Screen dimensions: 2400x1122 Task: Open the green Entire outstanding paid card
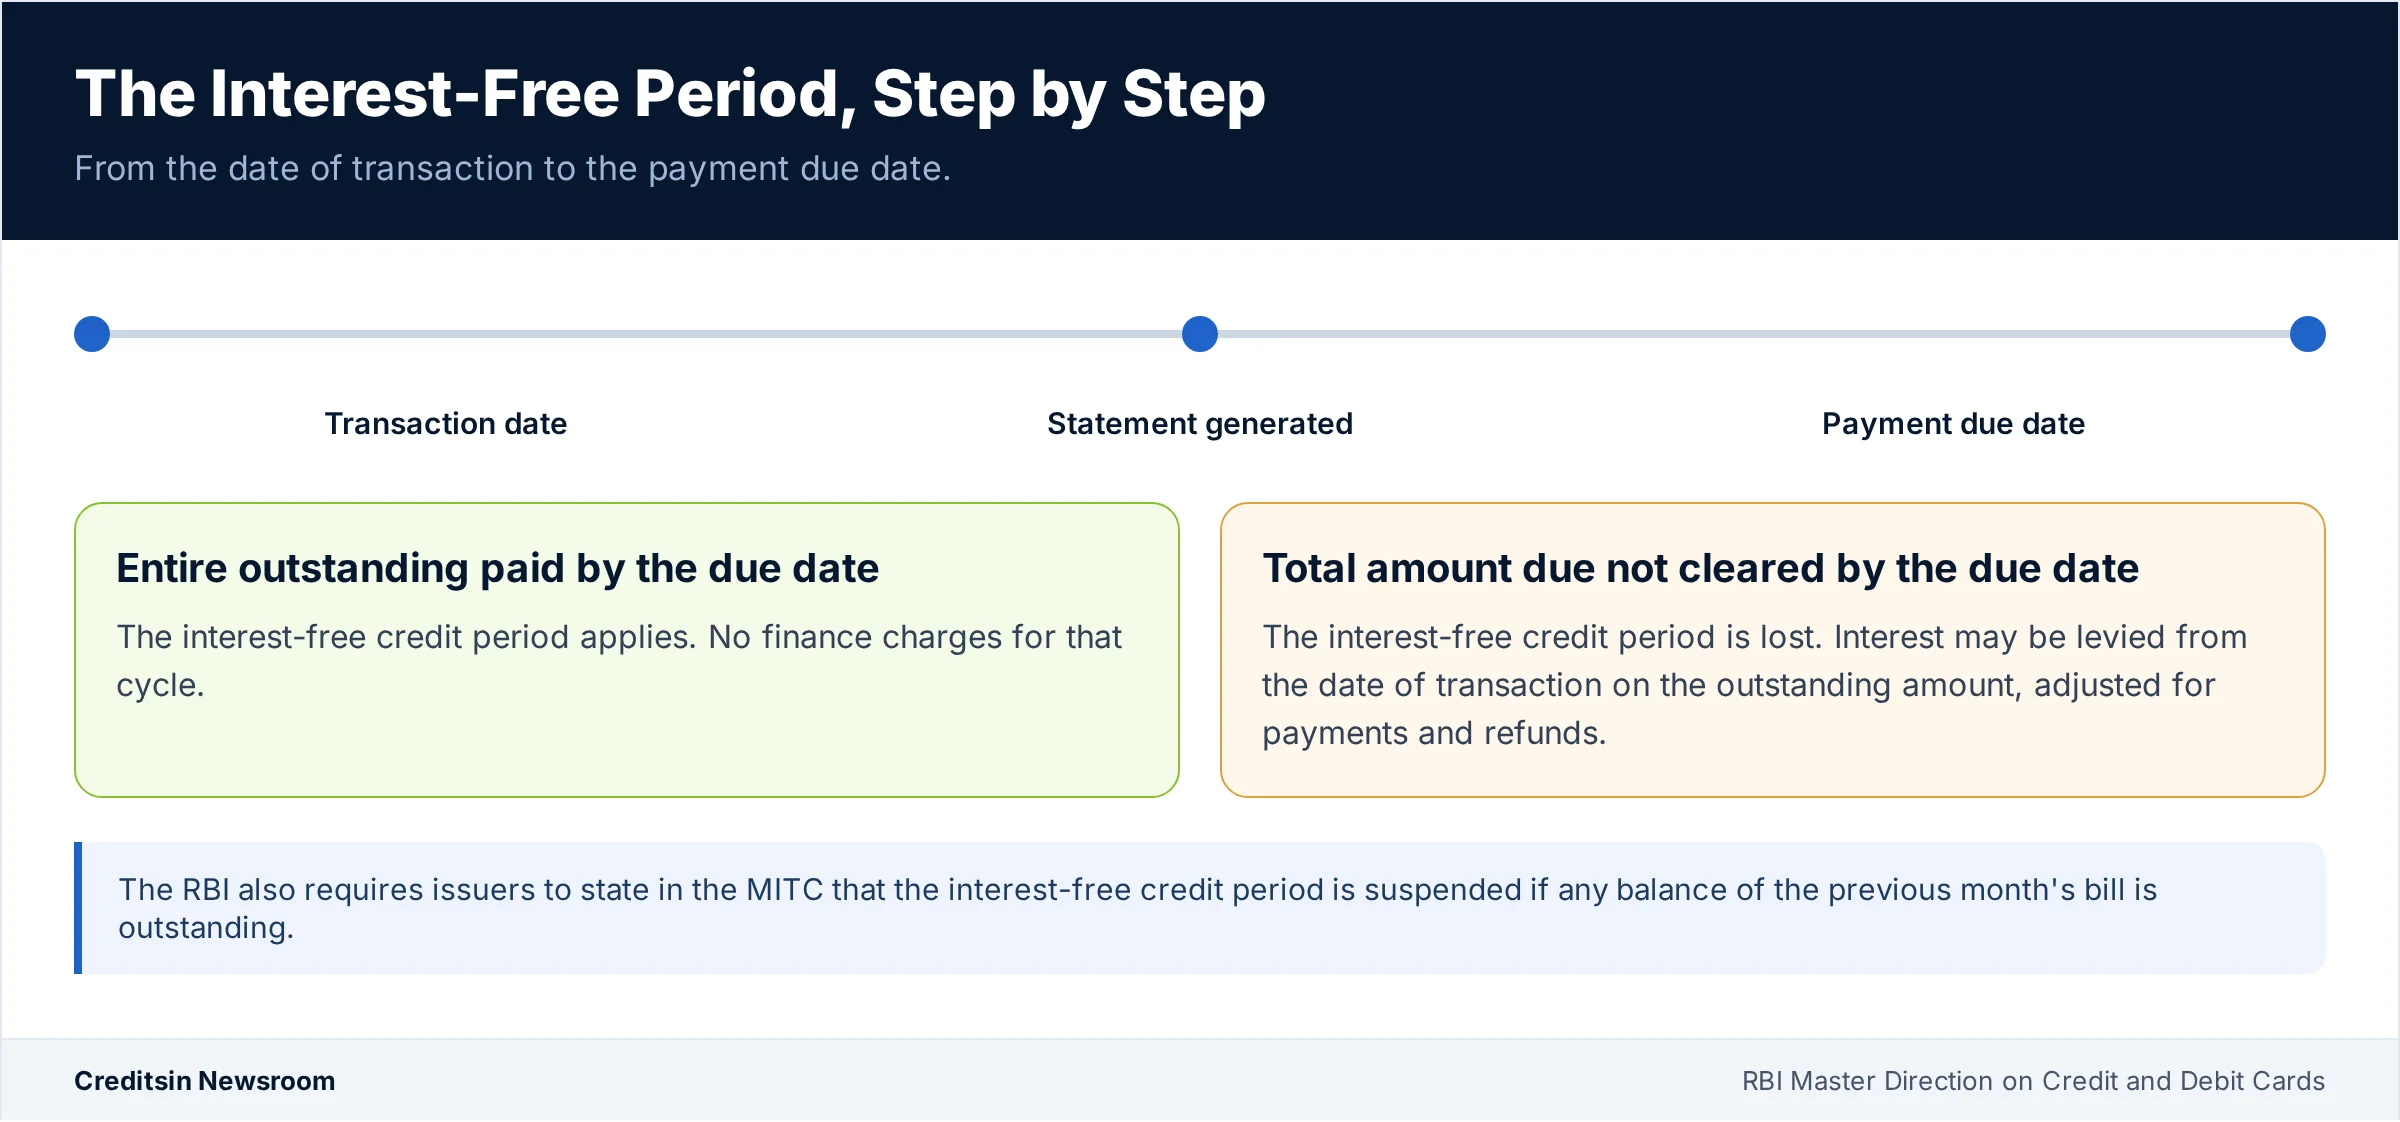[x=627, y=650]
